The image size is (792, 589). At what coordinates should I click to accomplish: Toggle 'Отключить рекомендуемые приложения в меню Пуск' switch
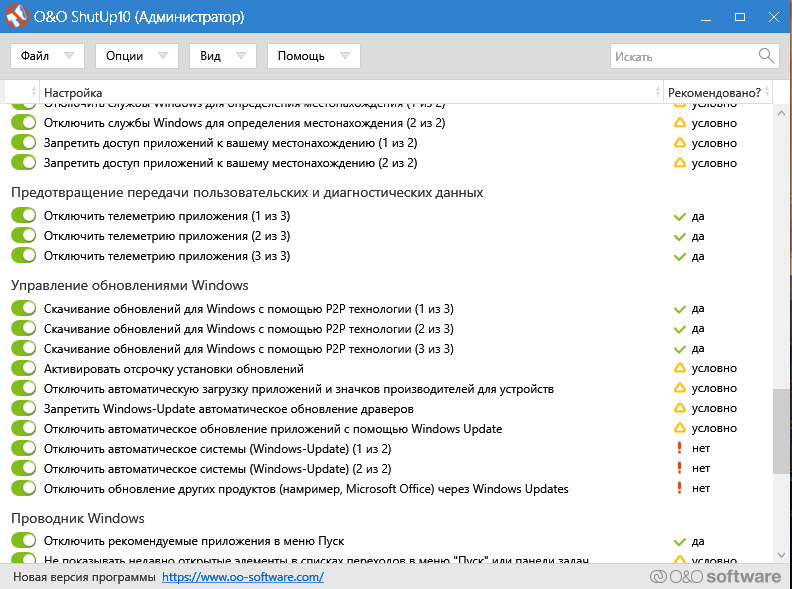coord(24,541)
